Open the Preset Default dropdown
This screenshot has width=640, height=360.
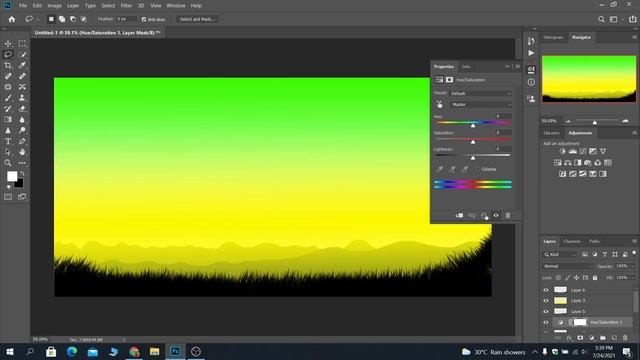[x=480, y=93]
